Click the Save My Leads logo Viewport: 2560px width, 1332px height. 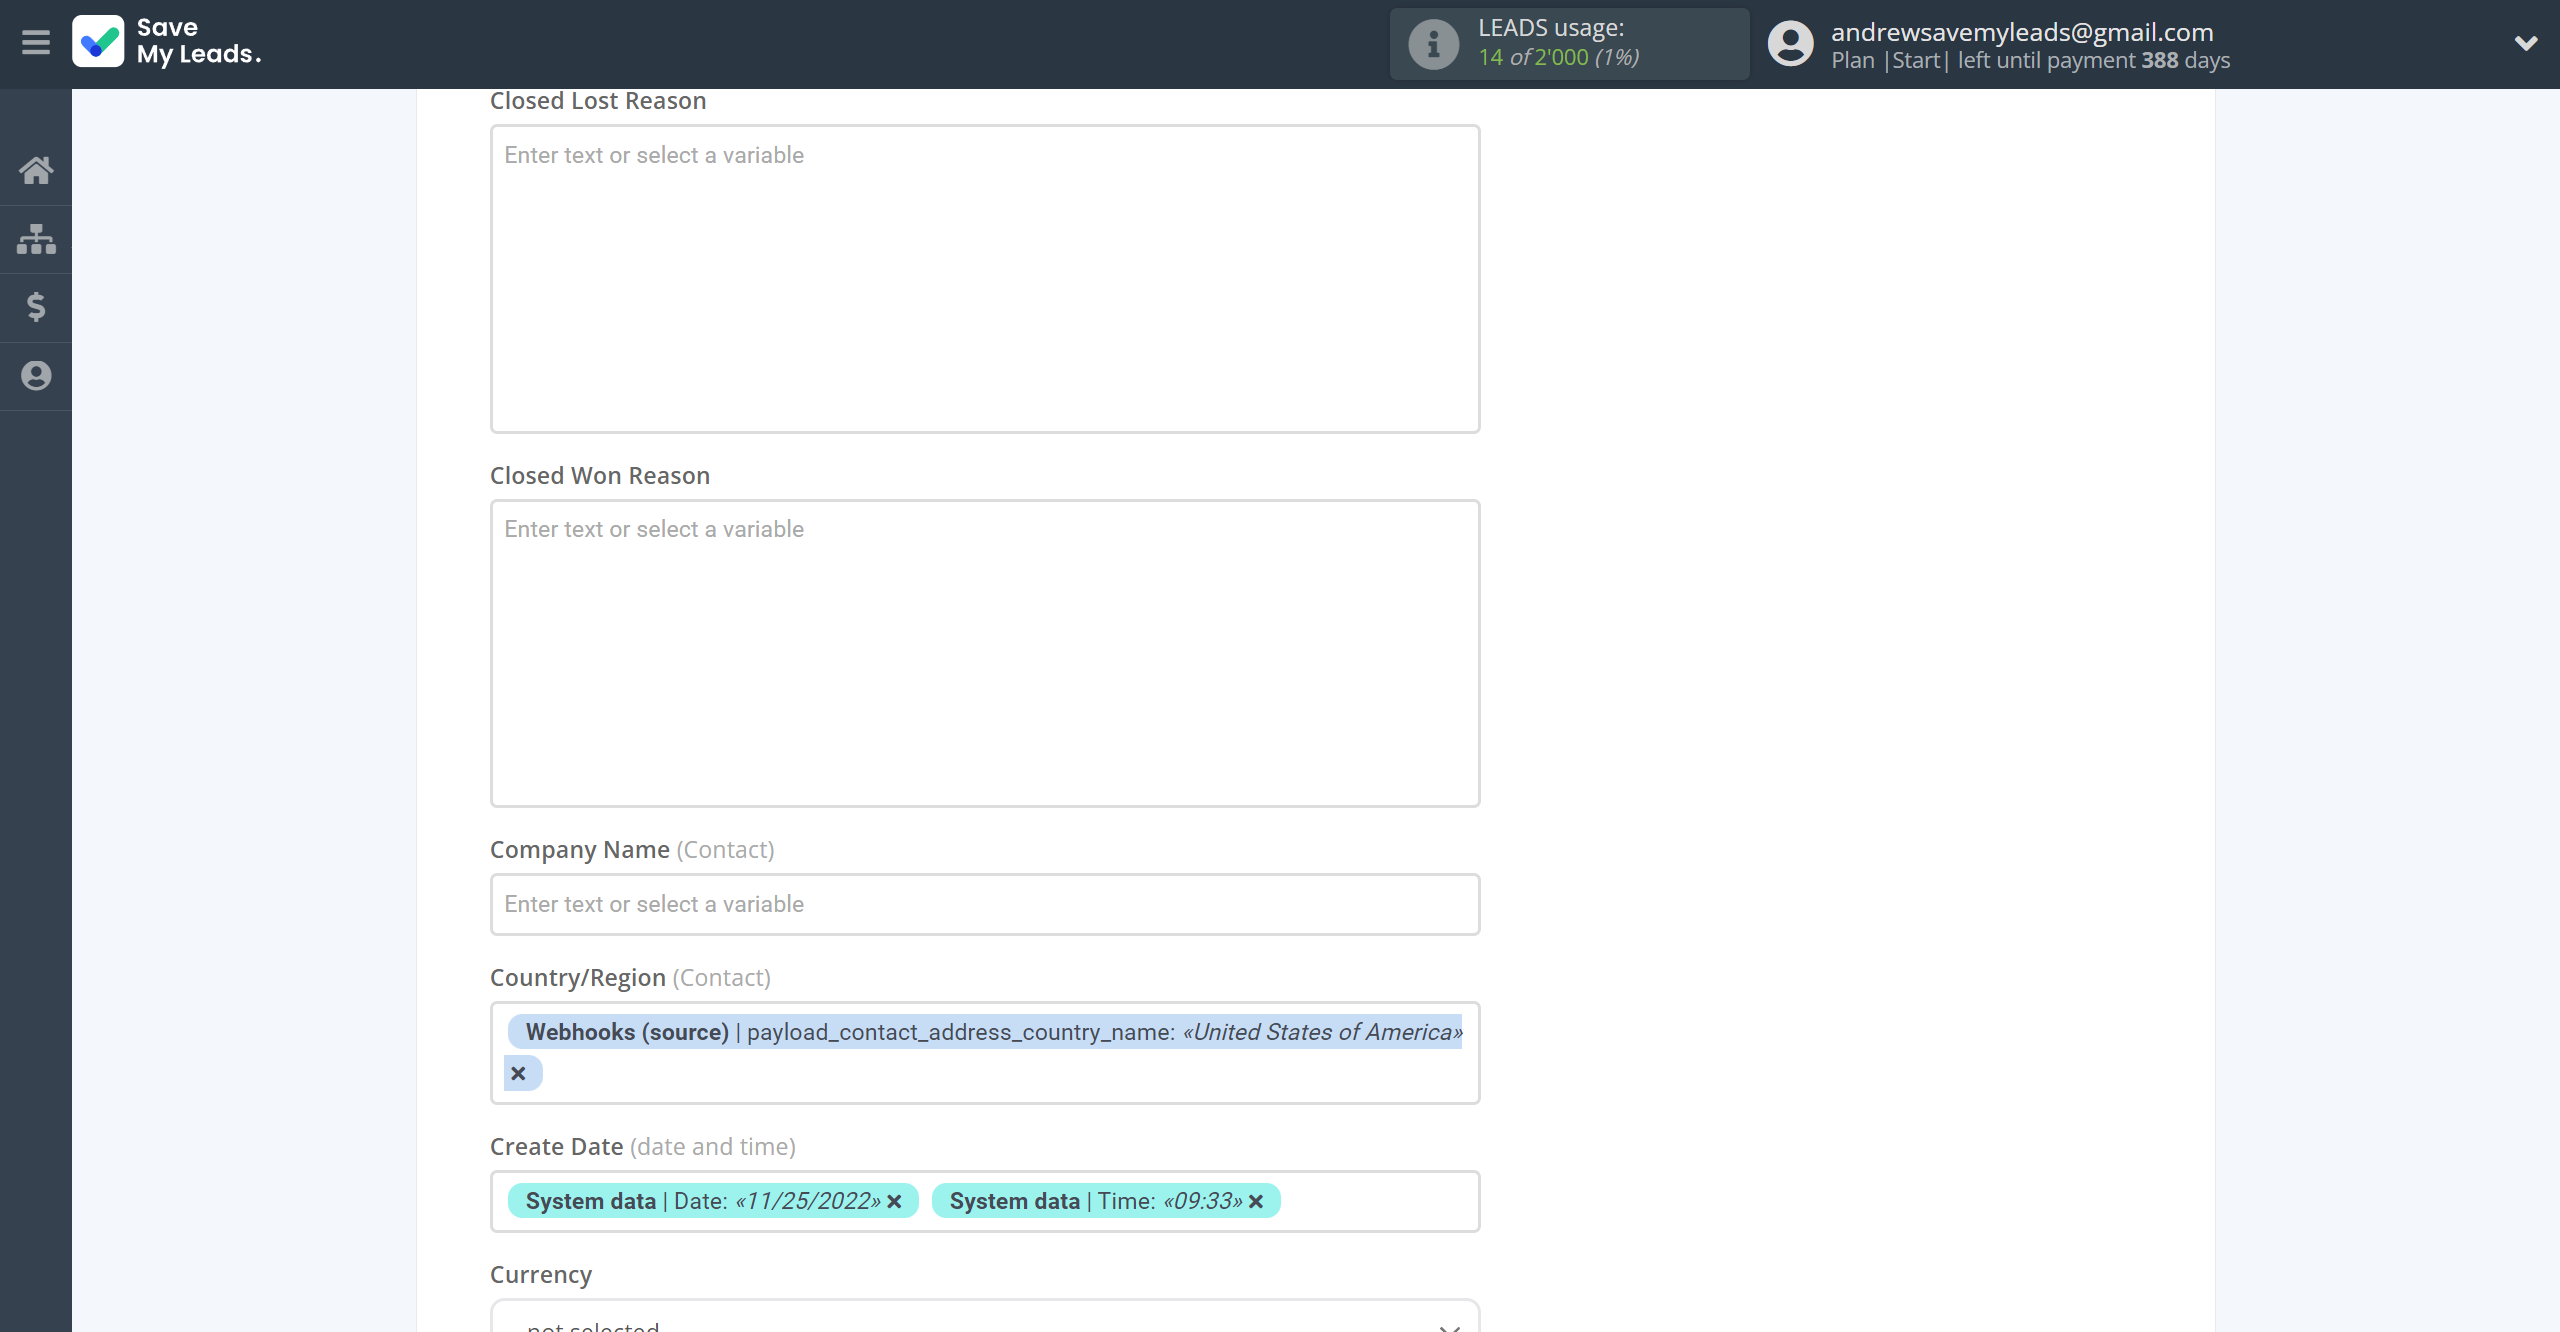pyautogui.click(x=167, y=42)
